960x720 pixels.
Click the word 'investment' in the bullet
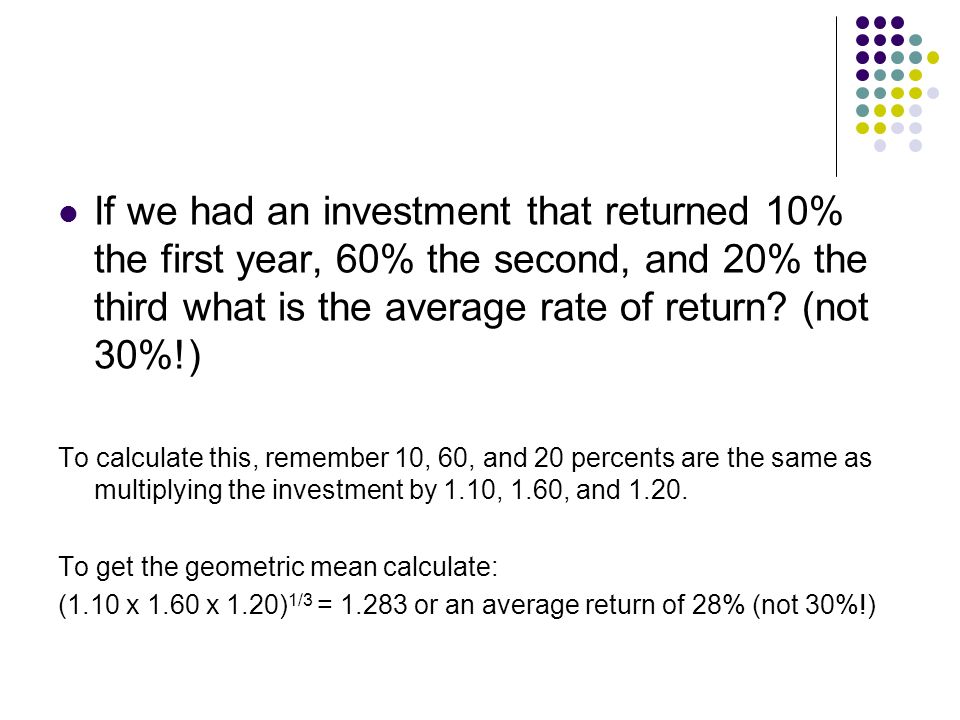pos(416,211)
